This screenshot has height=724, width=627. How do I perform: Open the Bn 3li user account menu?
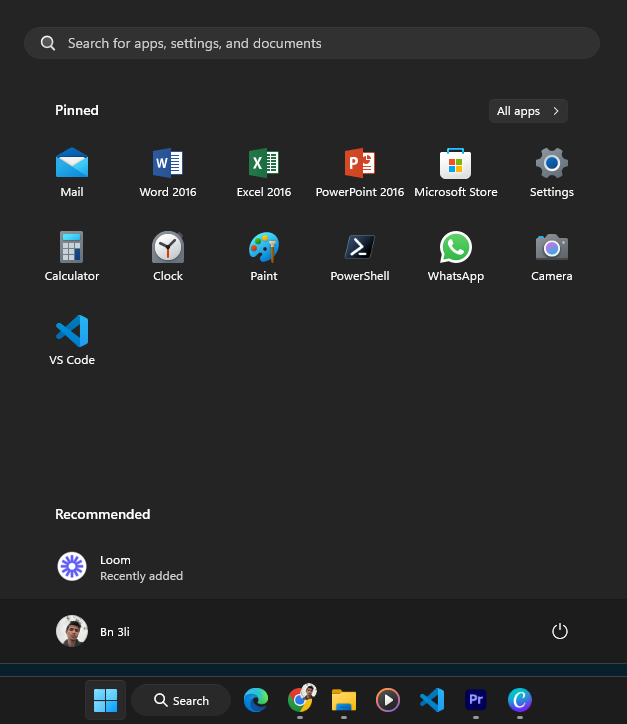(93, 631)
